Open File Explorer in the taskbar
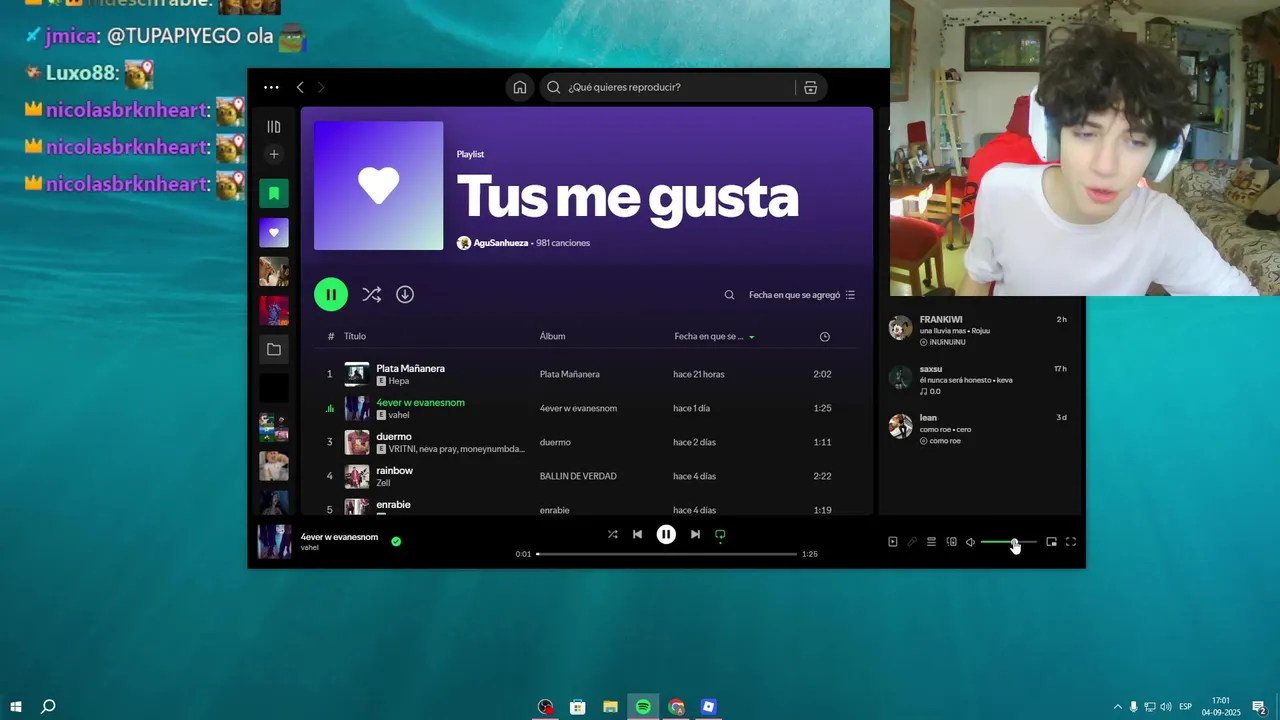1280x720 pixels. [x=610, y=707]
